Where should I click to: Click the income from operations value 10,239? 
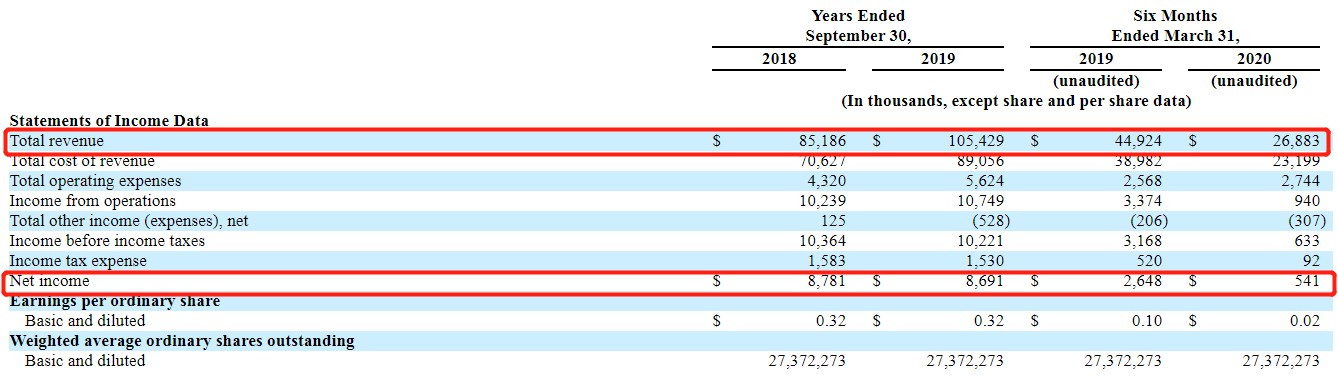(821, 201)
